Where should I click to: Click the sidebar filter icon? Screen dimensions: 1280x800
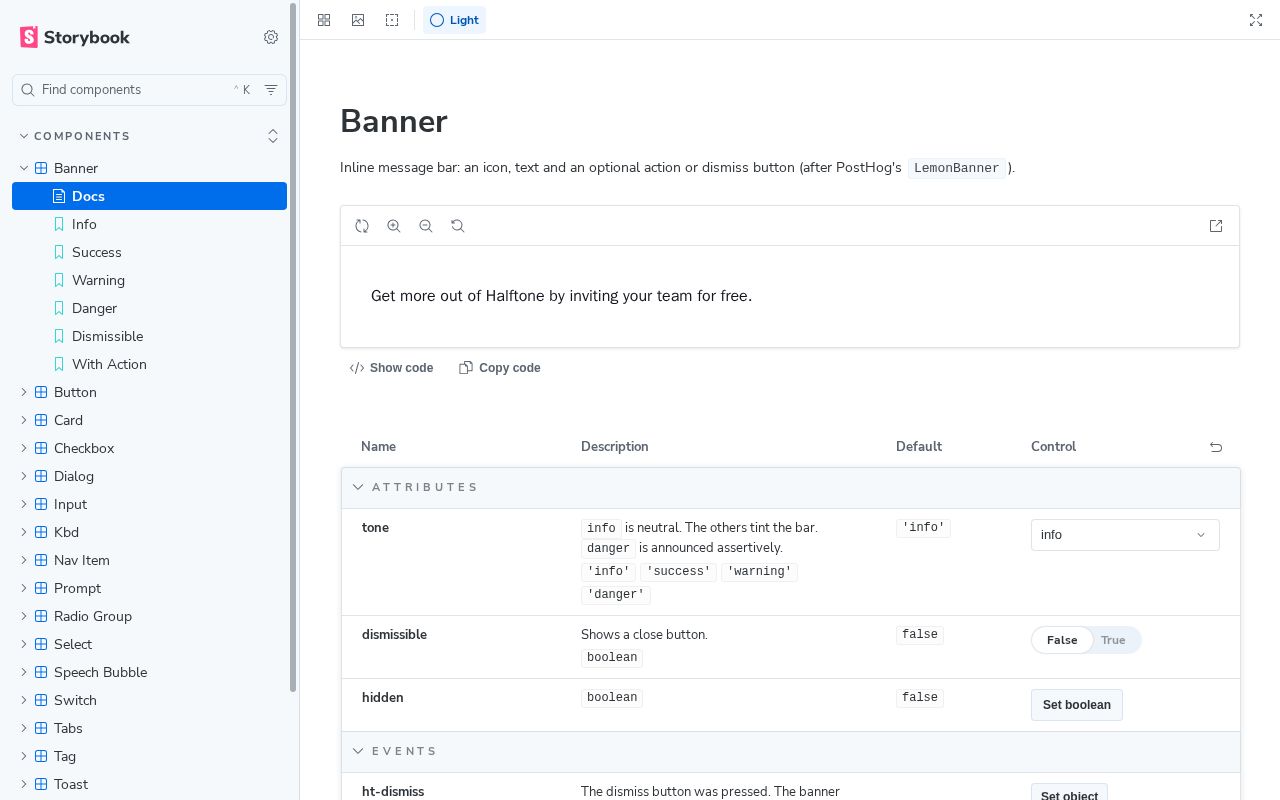pos(271,90)
